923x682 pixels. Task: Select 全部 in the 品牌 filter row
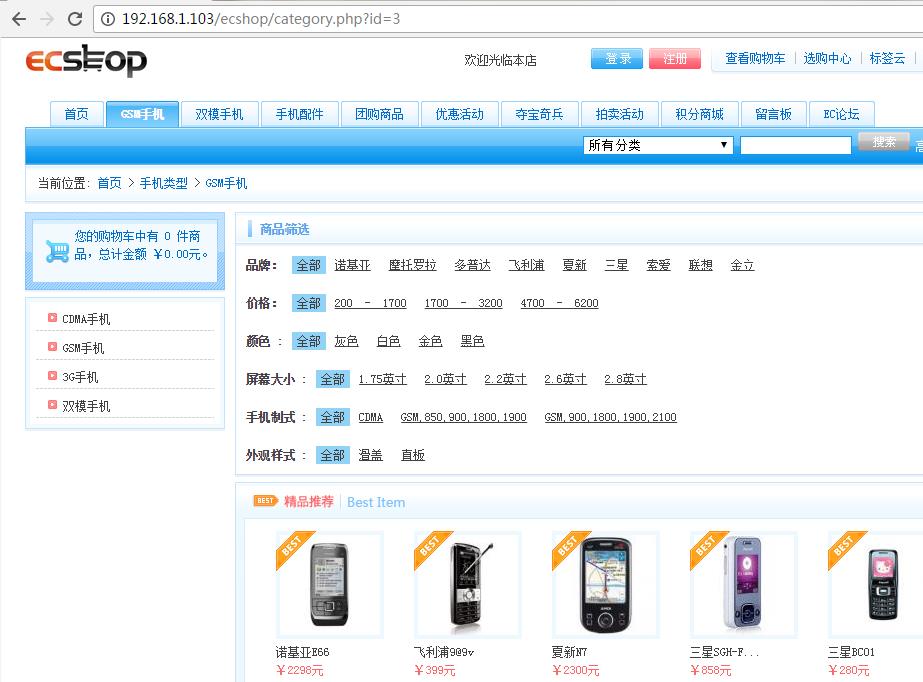coord(308,265)
